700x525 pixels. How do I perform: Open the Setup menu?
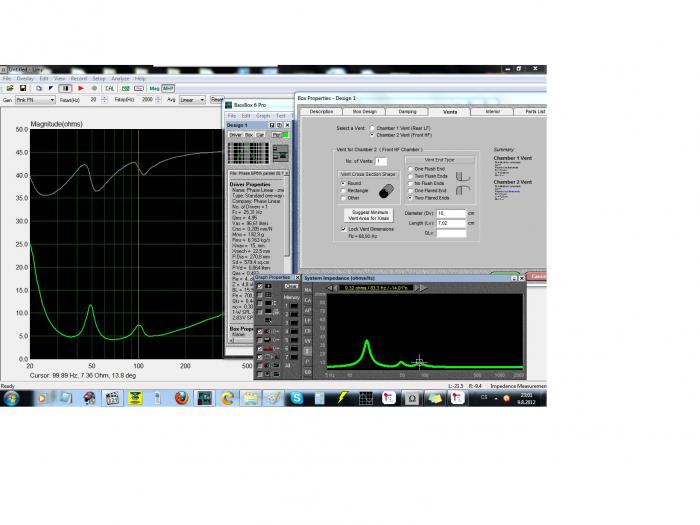(x=99, y=79)
